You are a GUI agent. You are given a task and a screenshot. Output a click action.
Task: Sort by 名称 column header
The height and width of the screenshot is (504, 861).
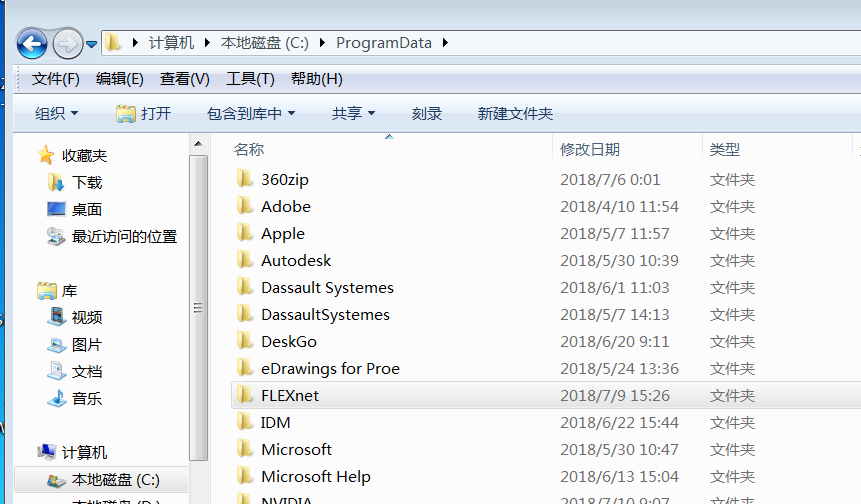click(249, 149)
